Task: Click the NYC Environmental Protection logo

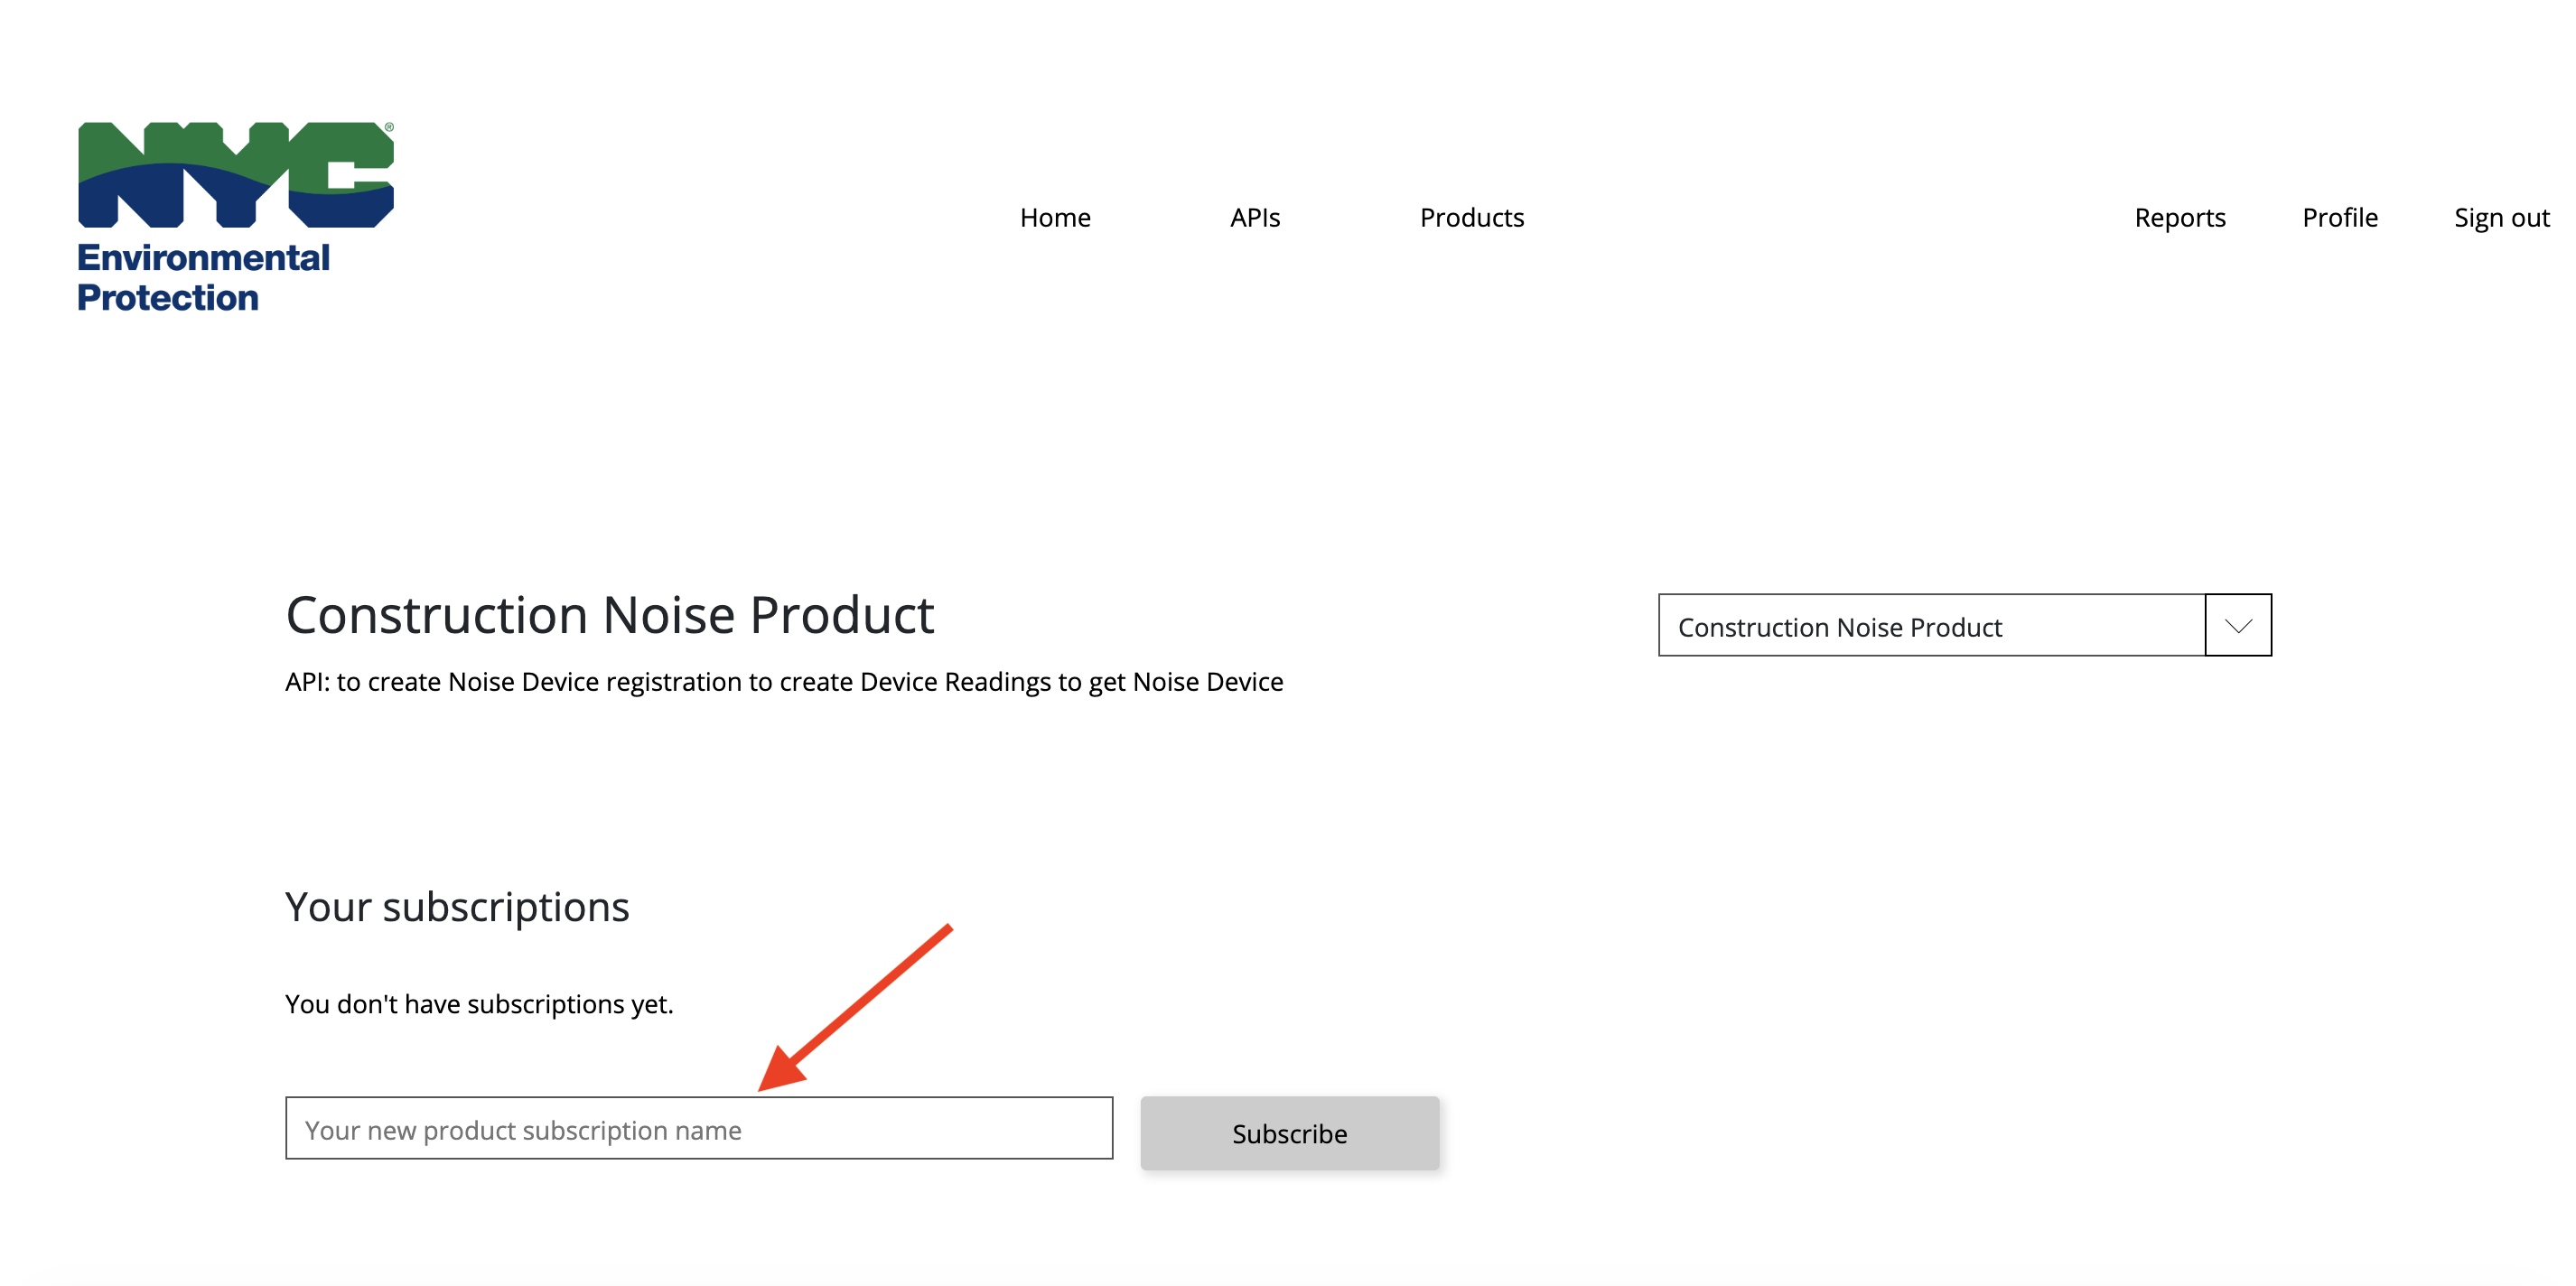Action: [234, 212]
